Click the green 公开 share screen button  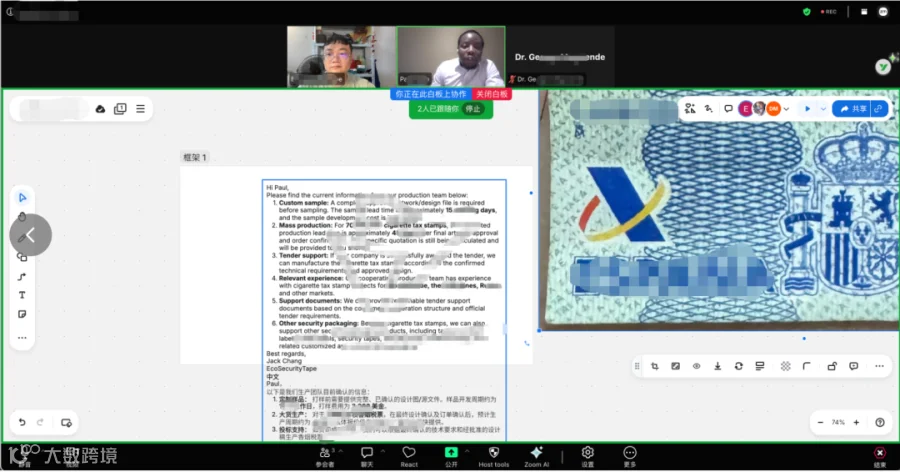(451, 457)
